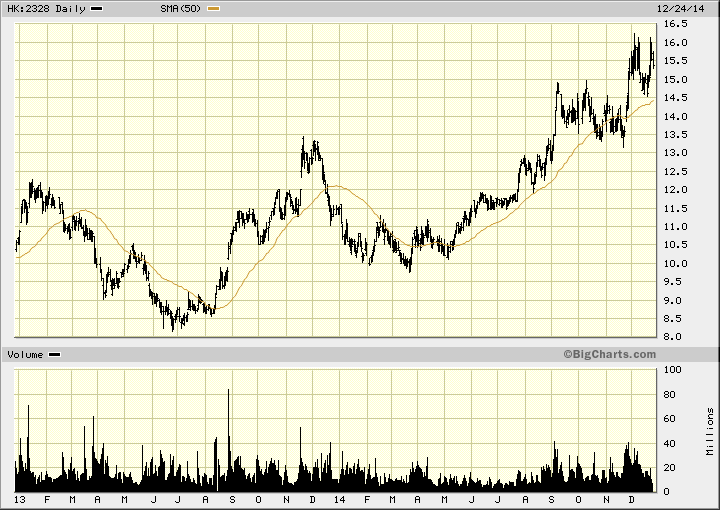This screenshot has width=720, height=510.
Task: Click the 12/24/14 chart date
Action: [x=689, y=9]
